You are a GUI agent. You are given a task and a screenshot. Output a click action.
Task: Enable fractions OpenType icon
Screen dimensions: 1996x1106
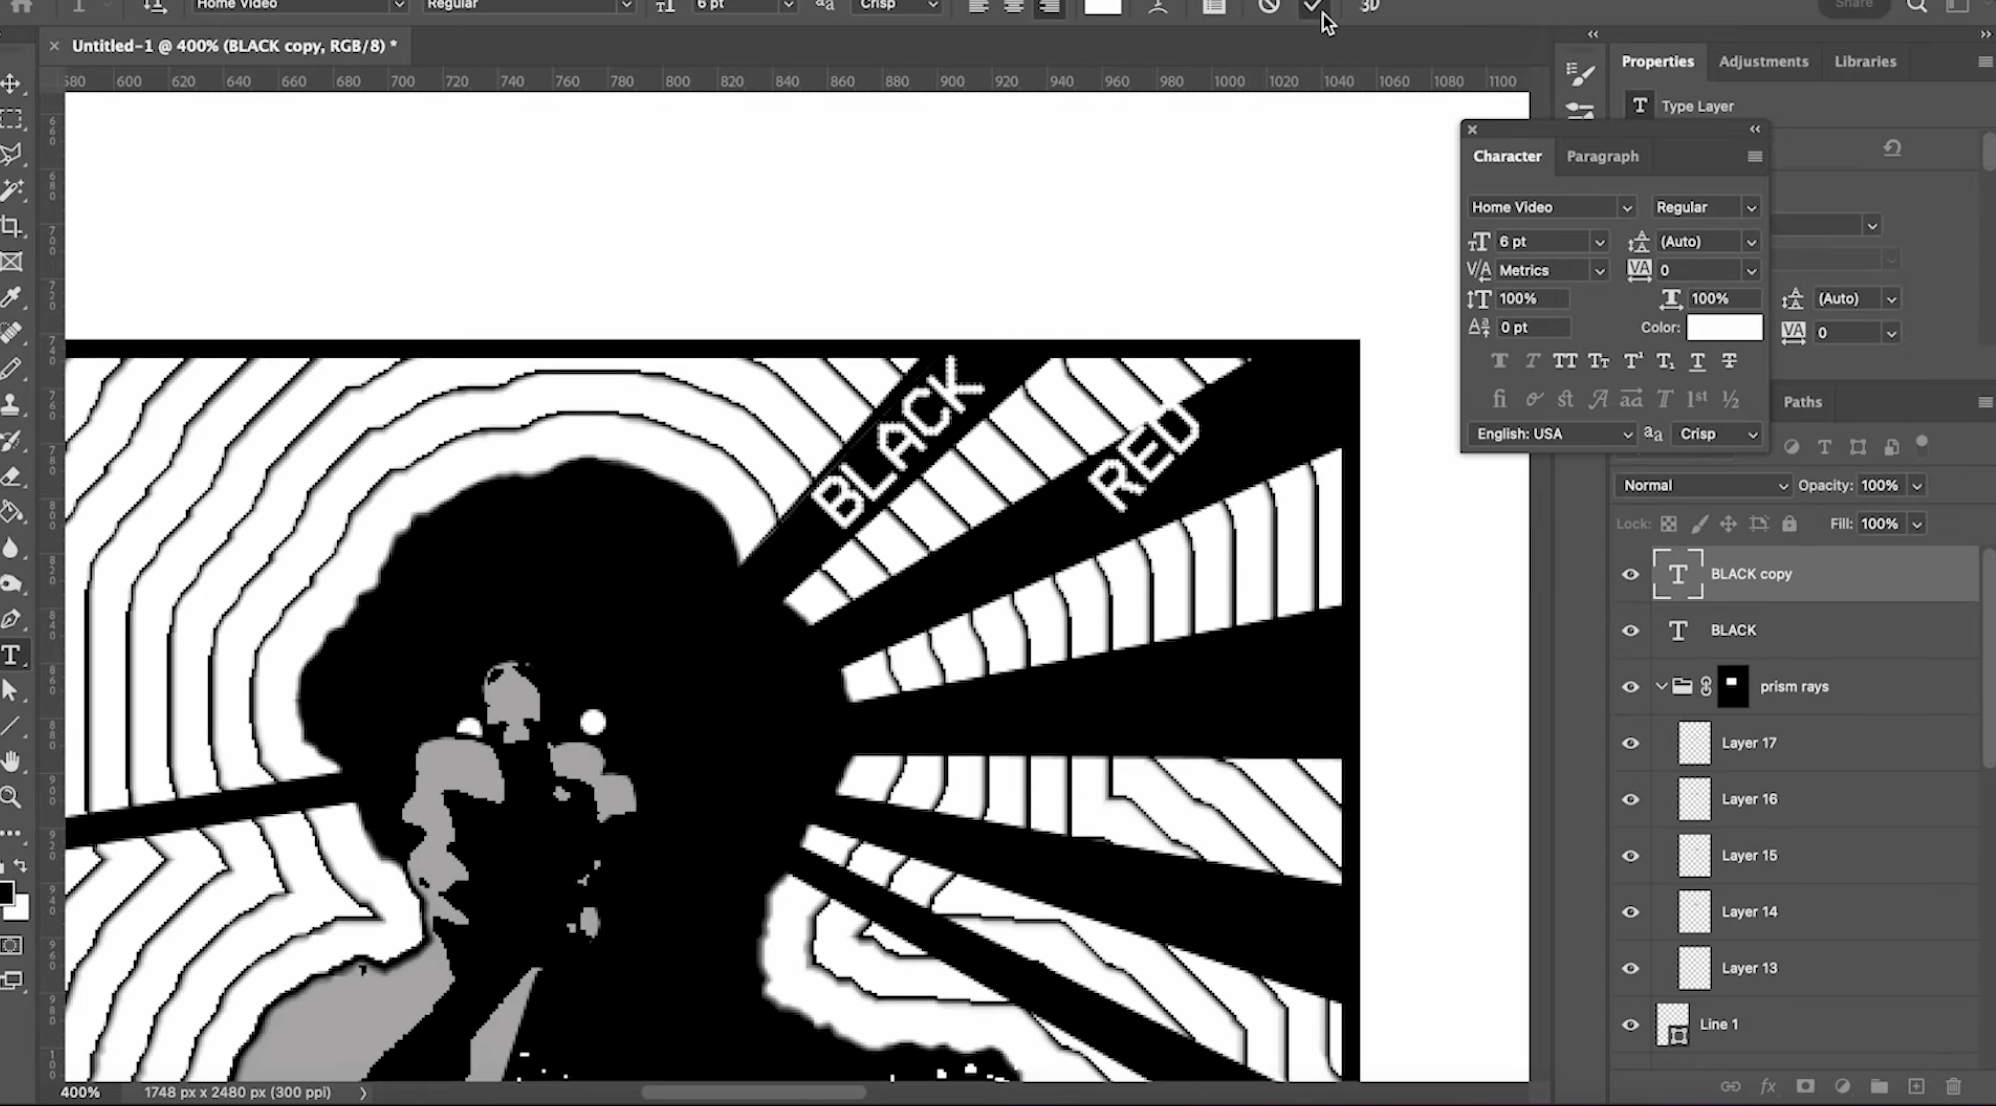tap(1731, 399)
